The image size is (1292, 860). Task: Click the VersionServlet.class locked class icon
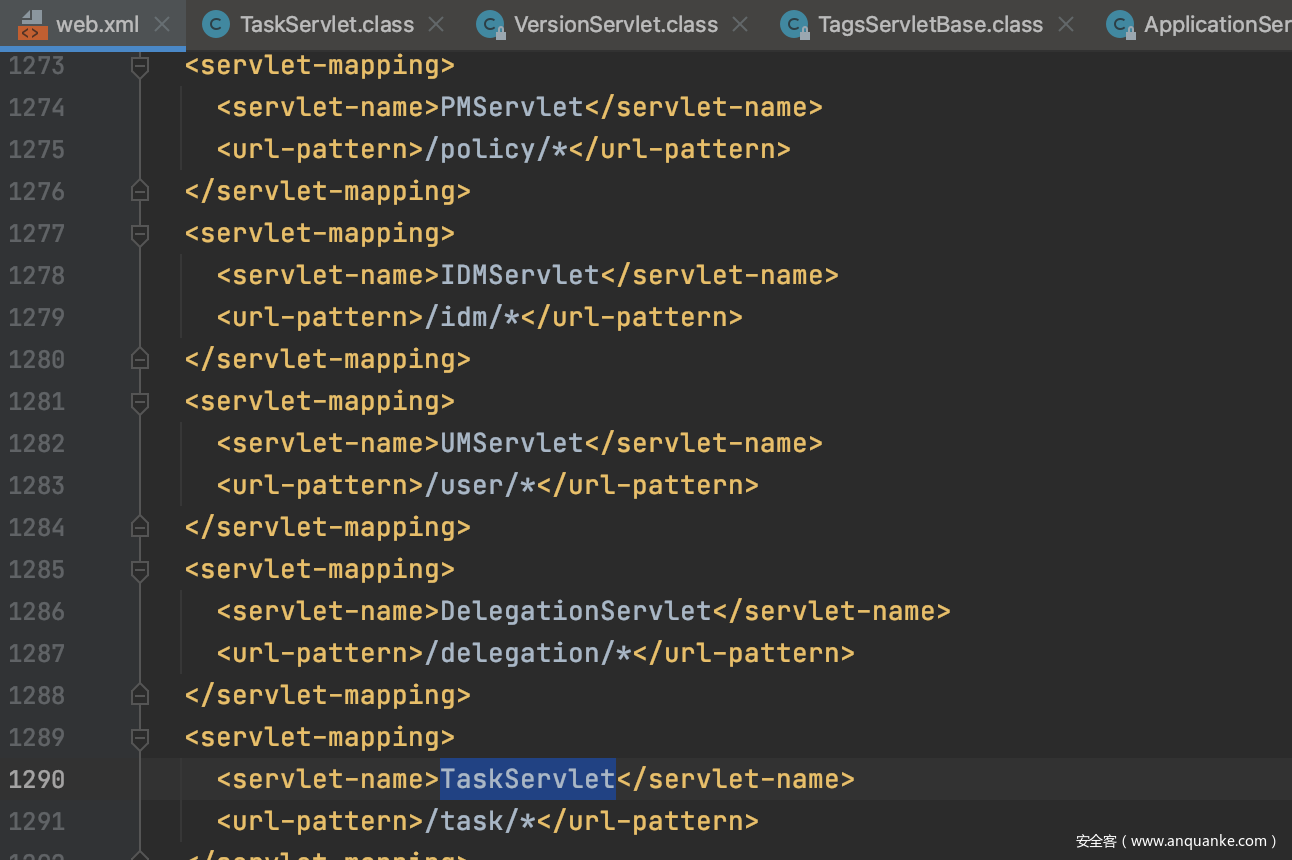pos(490,24)
